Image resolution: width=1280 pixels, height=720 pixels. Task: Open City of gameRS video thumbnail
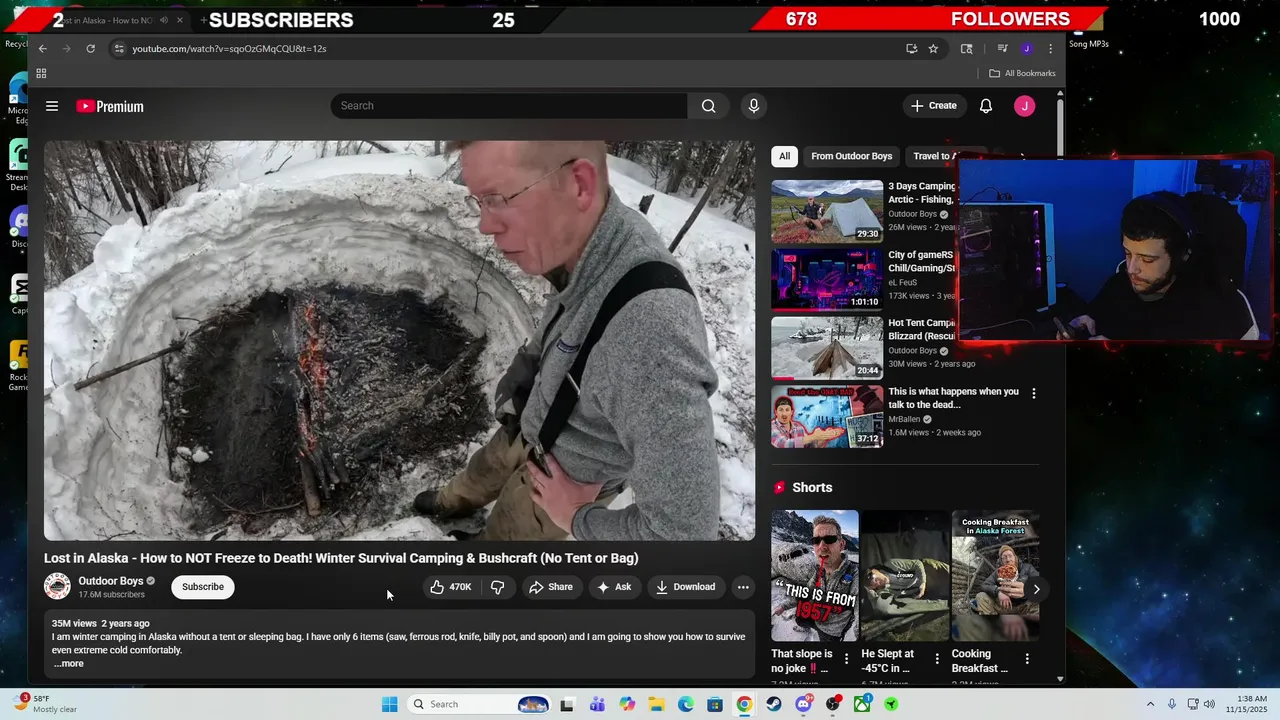pos(827,279)
